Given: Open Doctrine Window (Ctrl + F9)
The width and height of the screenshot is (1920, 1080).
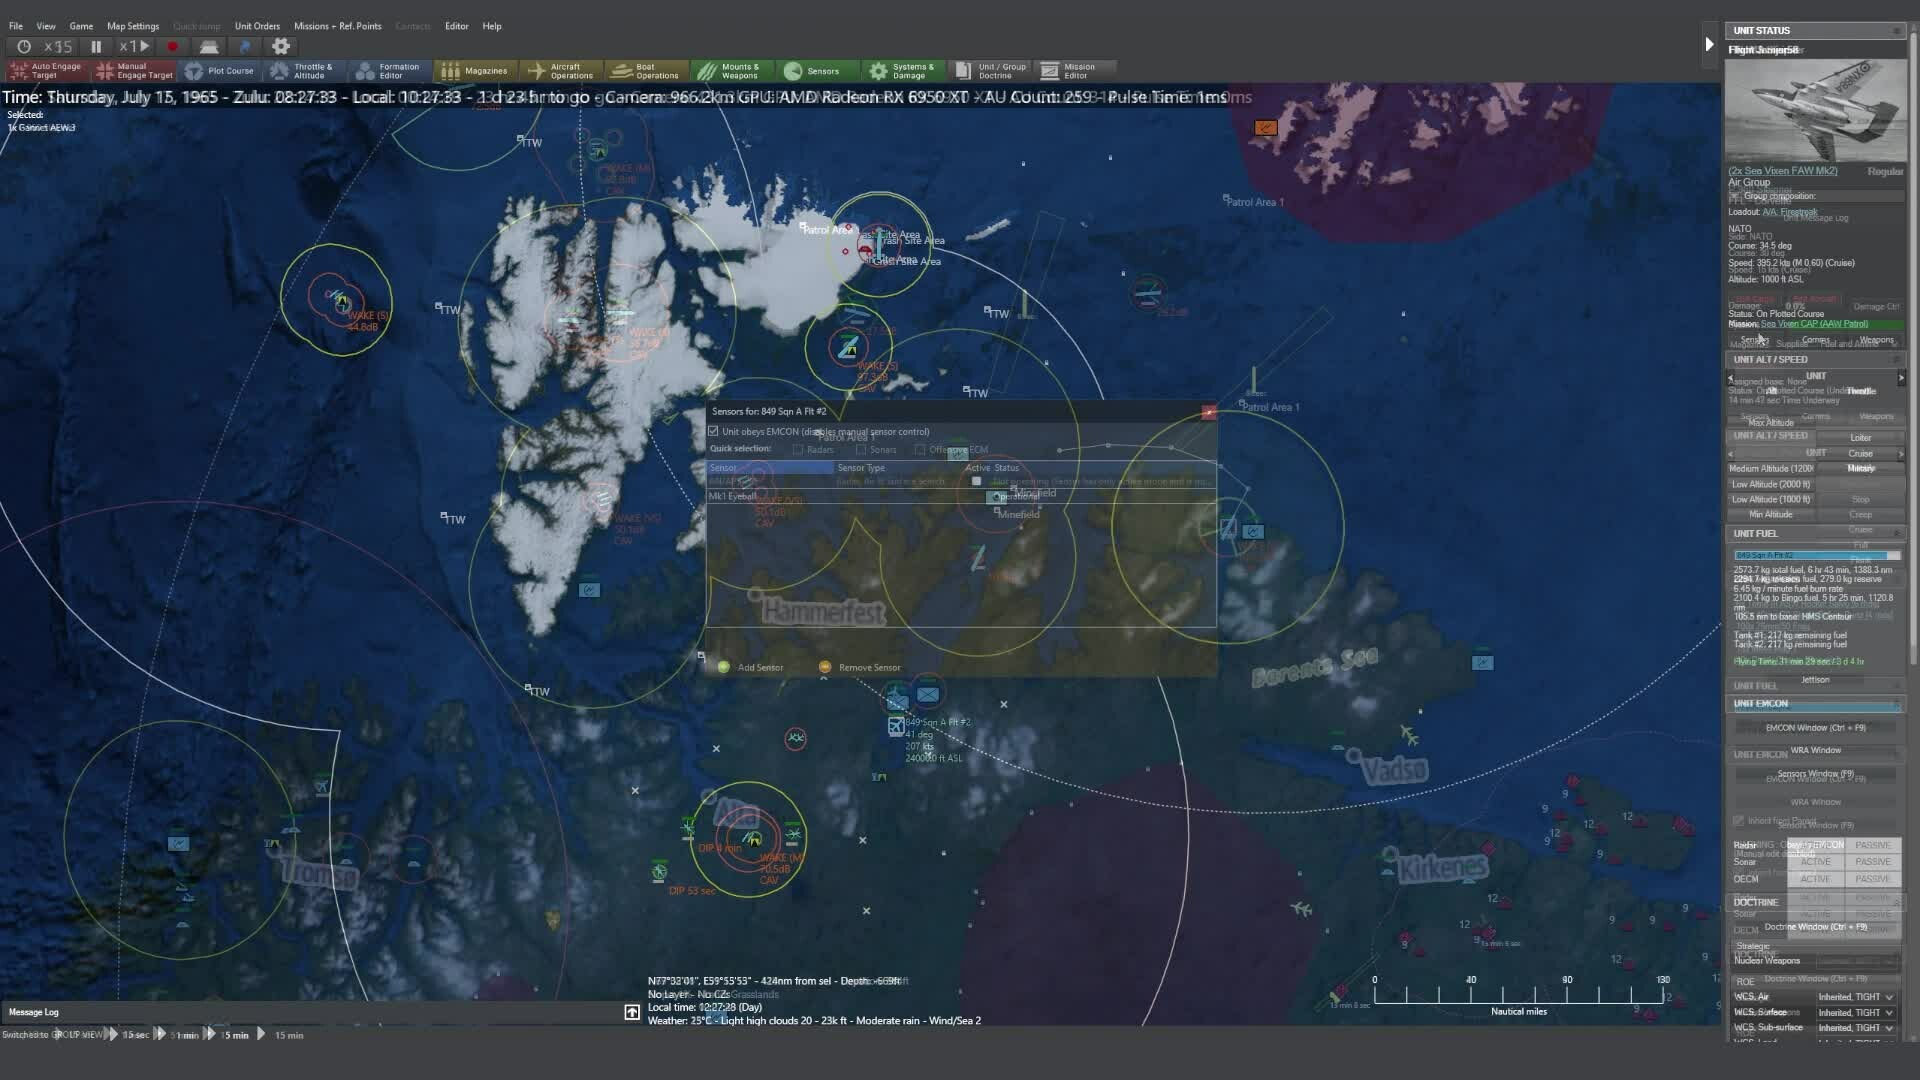Looking at the screenshot, I should point(1815,927).
